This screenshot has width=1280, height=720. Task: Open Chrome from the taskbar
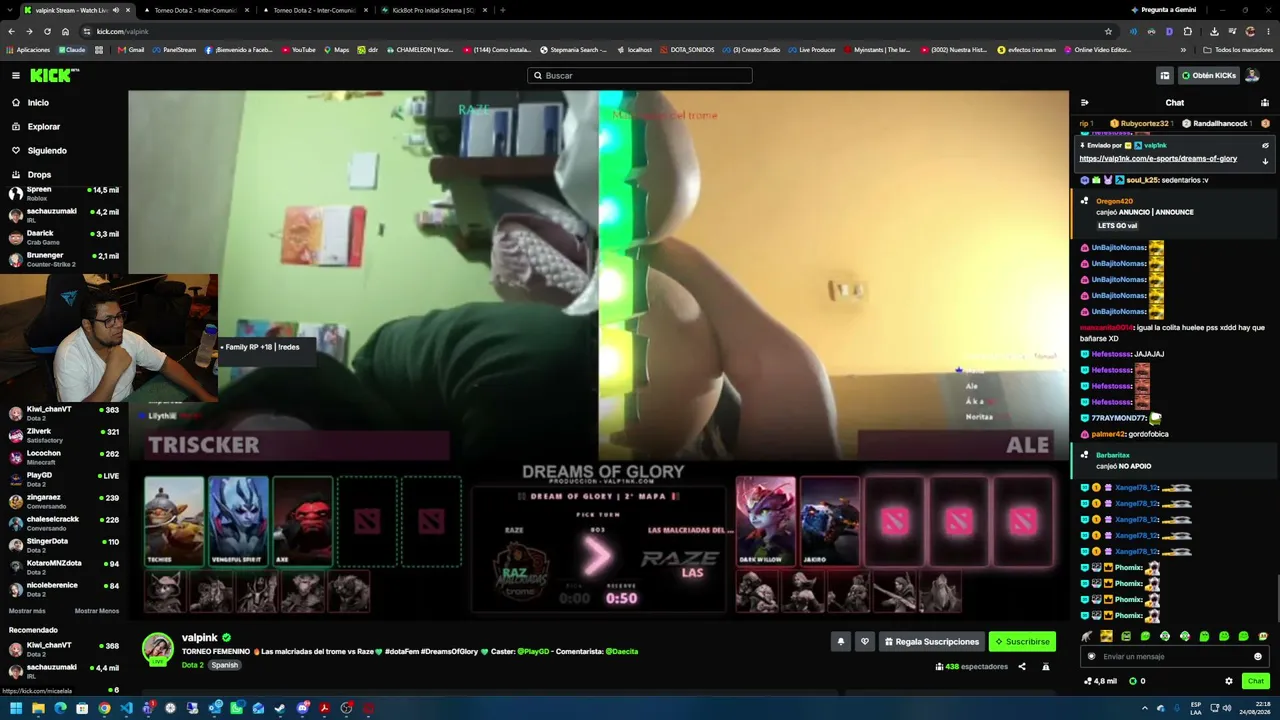[104, 709]
